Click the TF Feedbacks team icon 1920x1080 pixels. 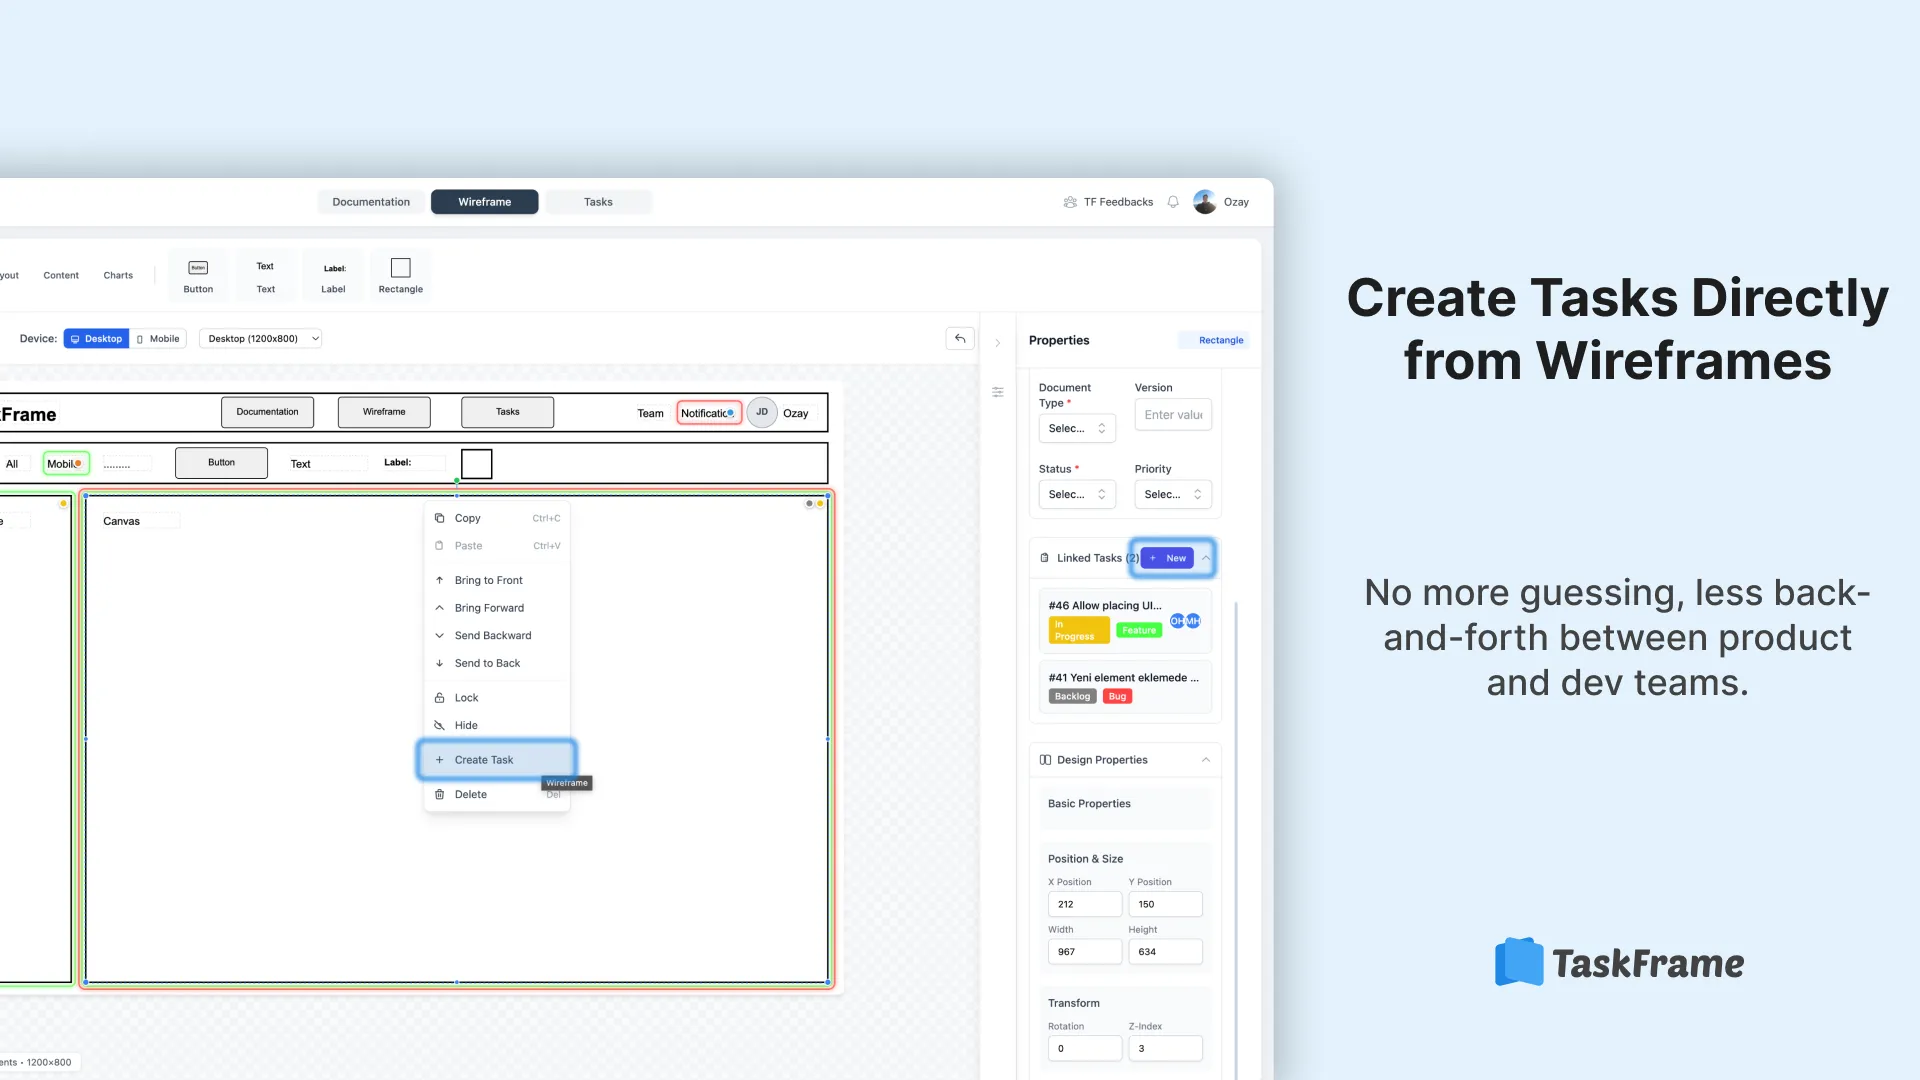point(1070,202)
